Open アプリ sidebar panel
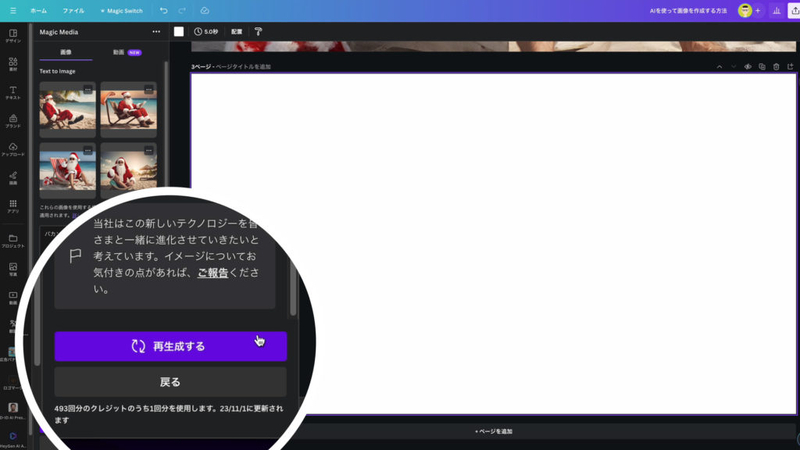 tap(13, 207)
